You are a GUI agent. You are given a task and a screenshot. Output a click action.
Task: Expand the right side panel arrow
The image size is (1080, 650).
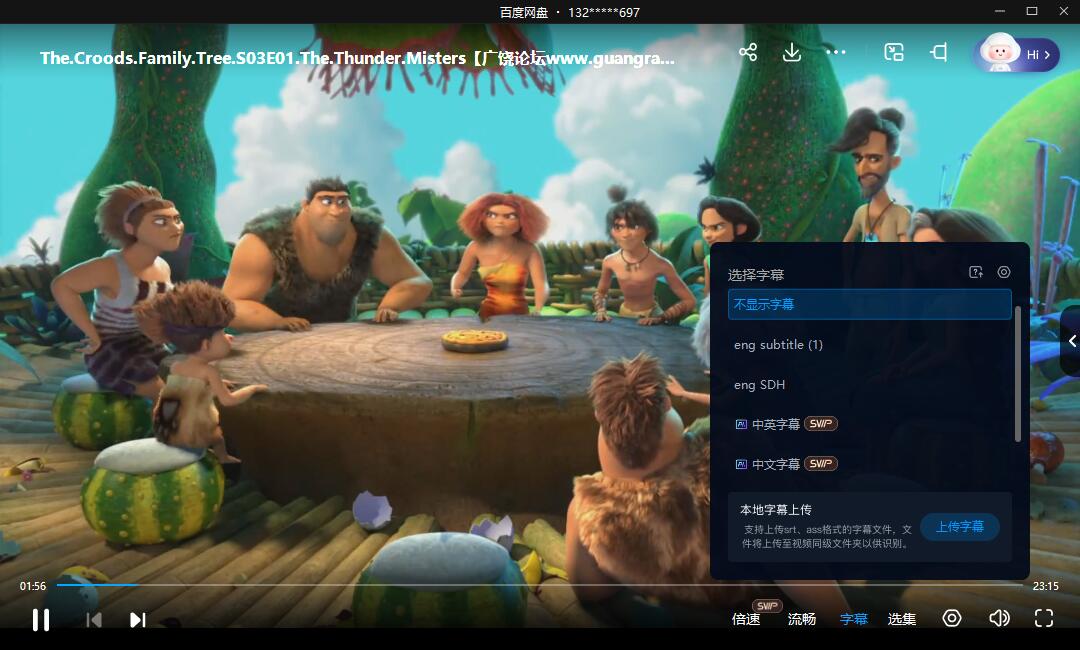(x=1072, y=341)
